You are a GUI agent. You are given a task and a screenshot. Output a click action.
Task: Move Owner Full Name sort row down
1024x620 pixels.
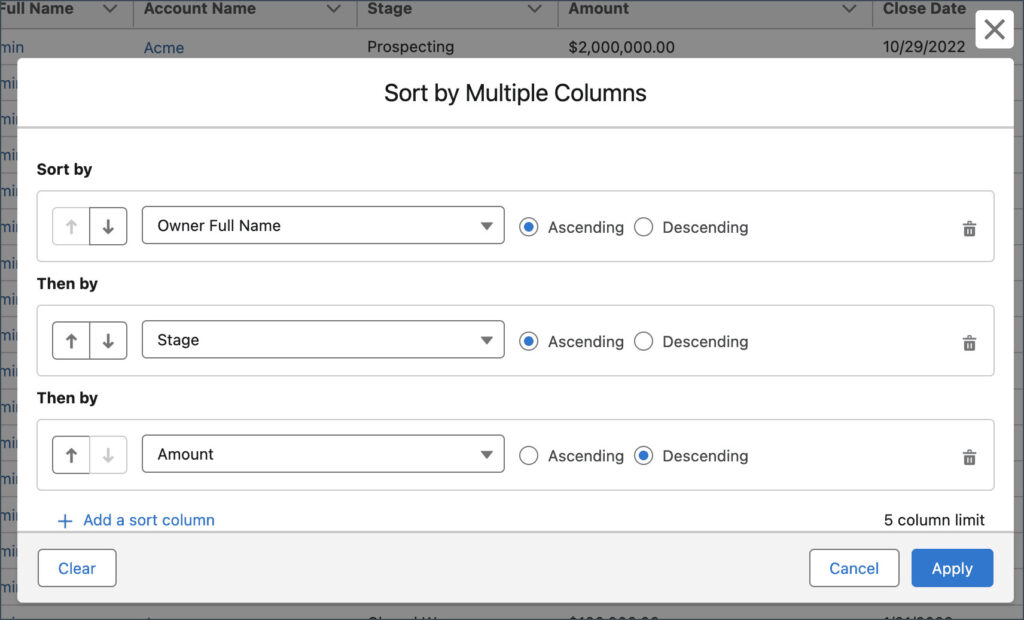click(x=108, y=227)
